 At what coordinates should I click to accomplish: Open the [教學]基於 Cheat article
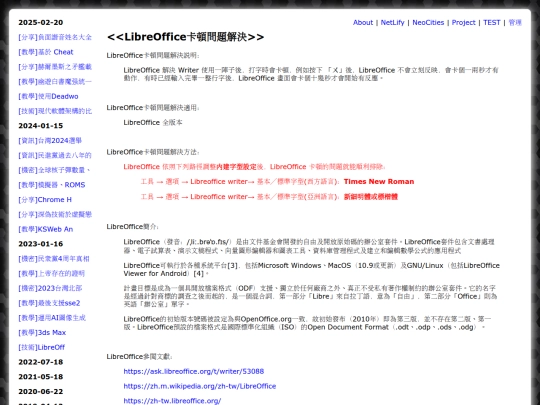(x=46, y=52)
